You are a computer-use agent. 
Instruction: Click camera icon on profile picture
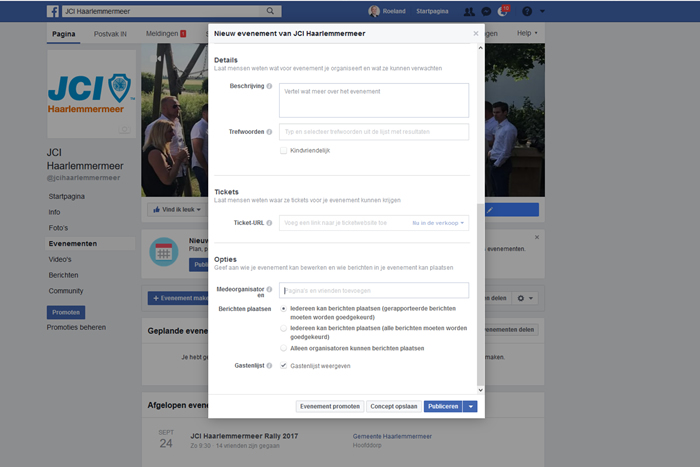point(125,129)
